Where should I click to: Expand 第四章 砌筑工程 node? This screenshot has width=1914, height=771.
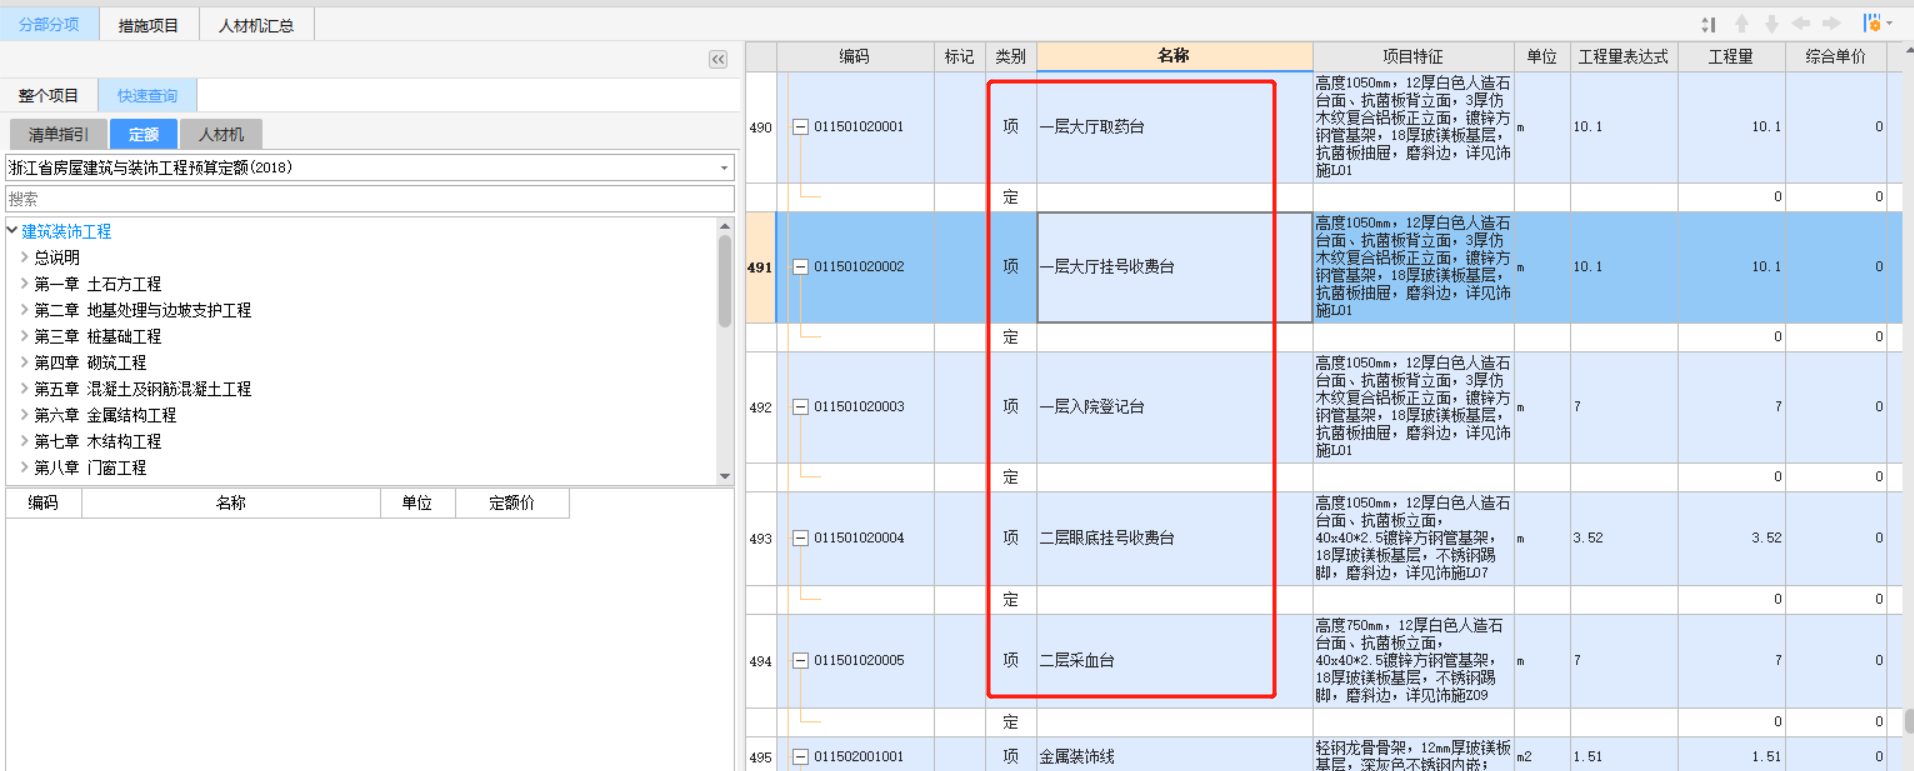[x=25, y=362]
